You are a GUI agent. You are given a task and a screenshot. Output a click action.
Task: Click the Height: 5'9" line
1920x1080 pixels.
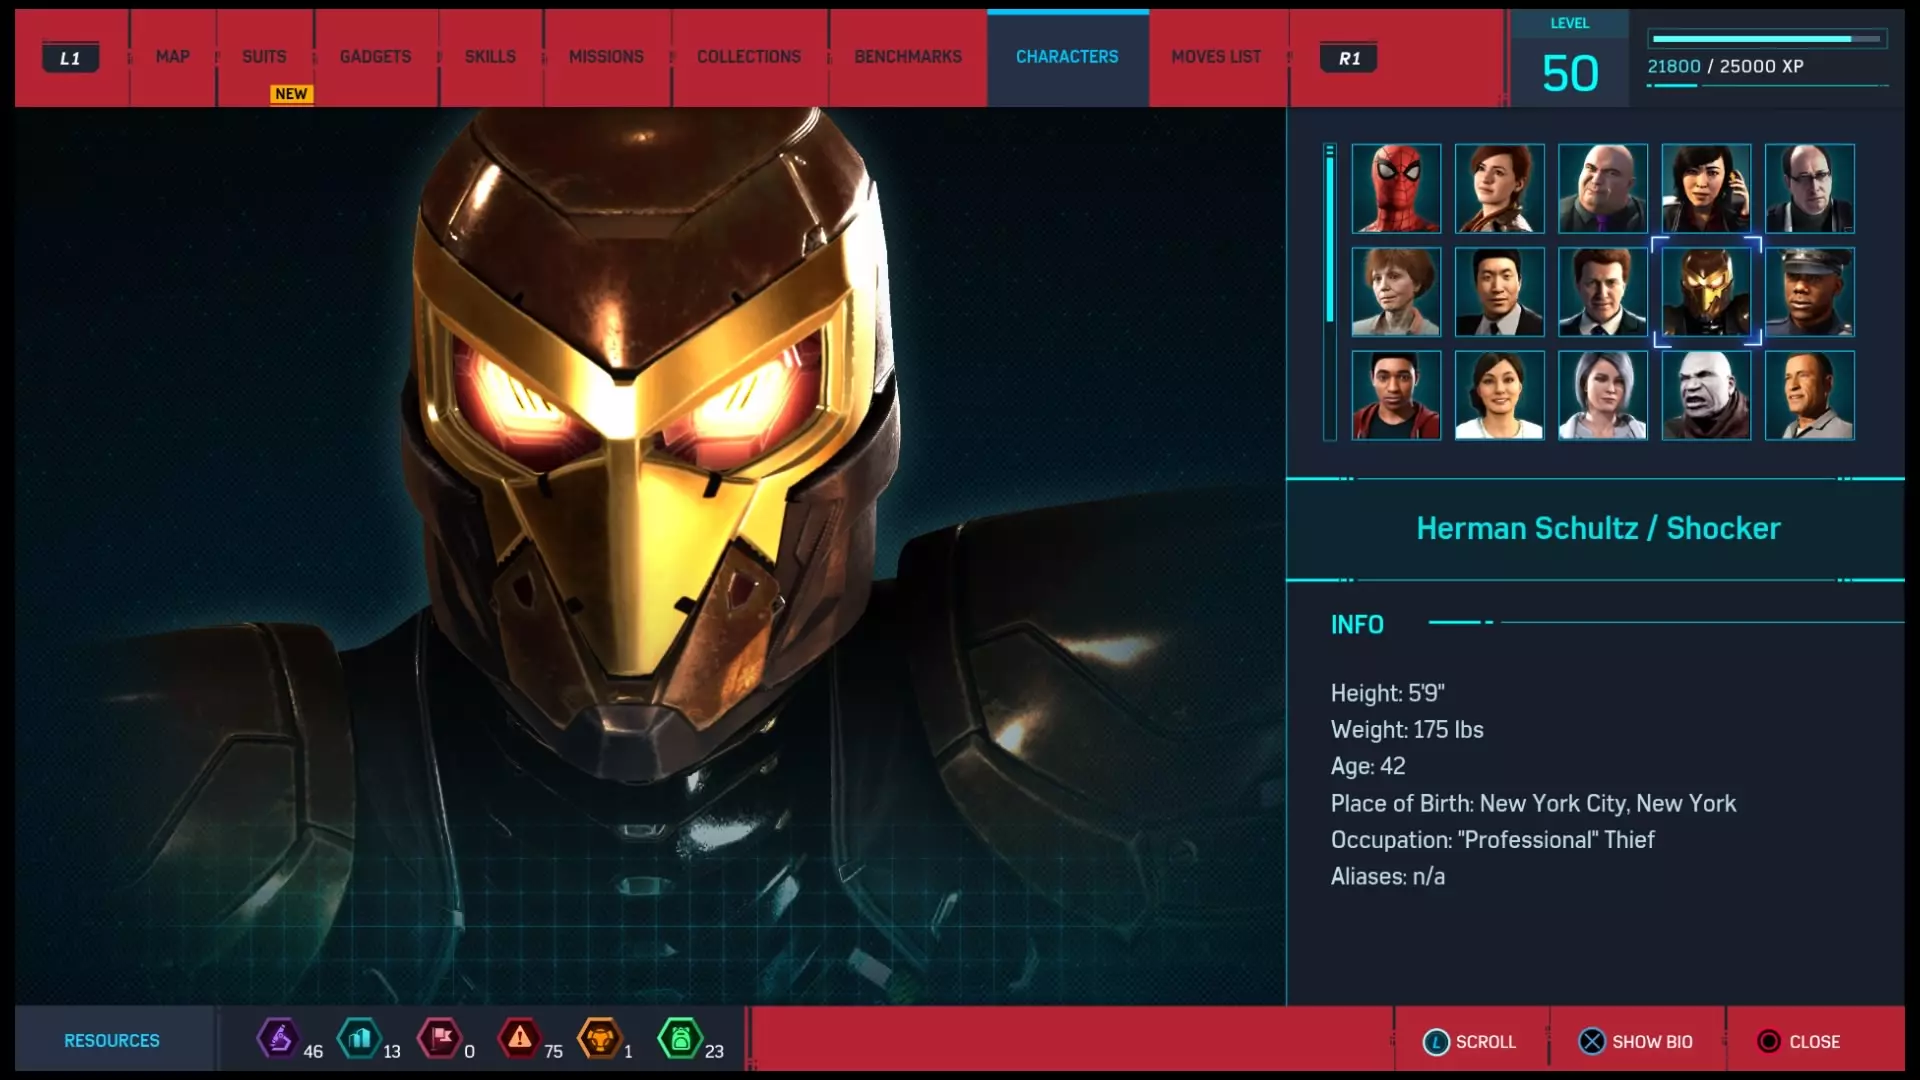pos(1387,693)
